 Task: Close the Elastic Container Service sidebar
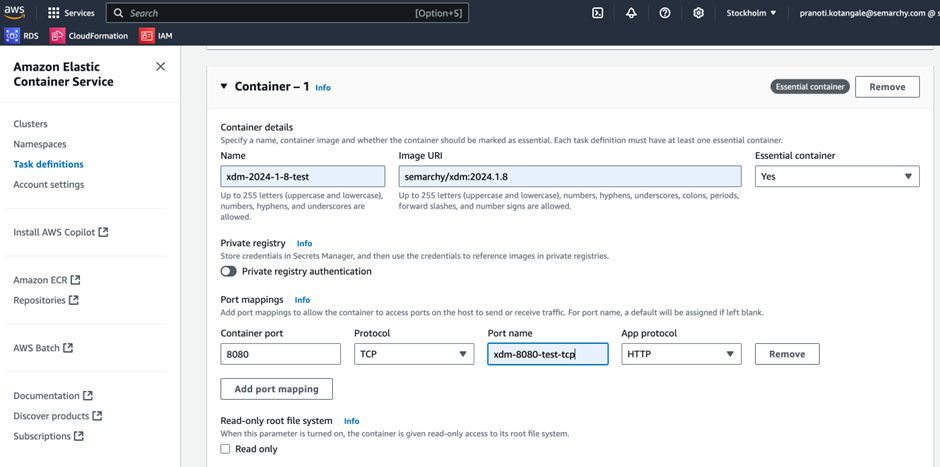[x=160, y=67]
